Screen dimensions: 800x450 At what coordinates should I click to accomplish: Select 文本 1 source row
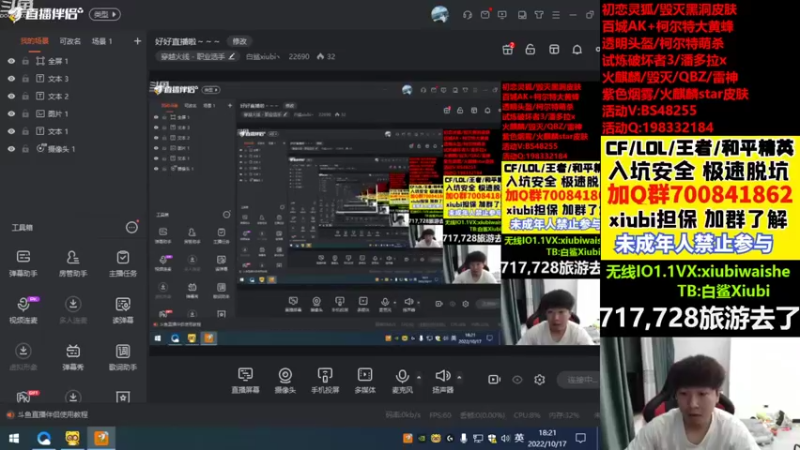[74, 131]
